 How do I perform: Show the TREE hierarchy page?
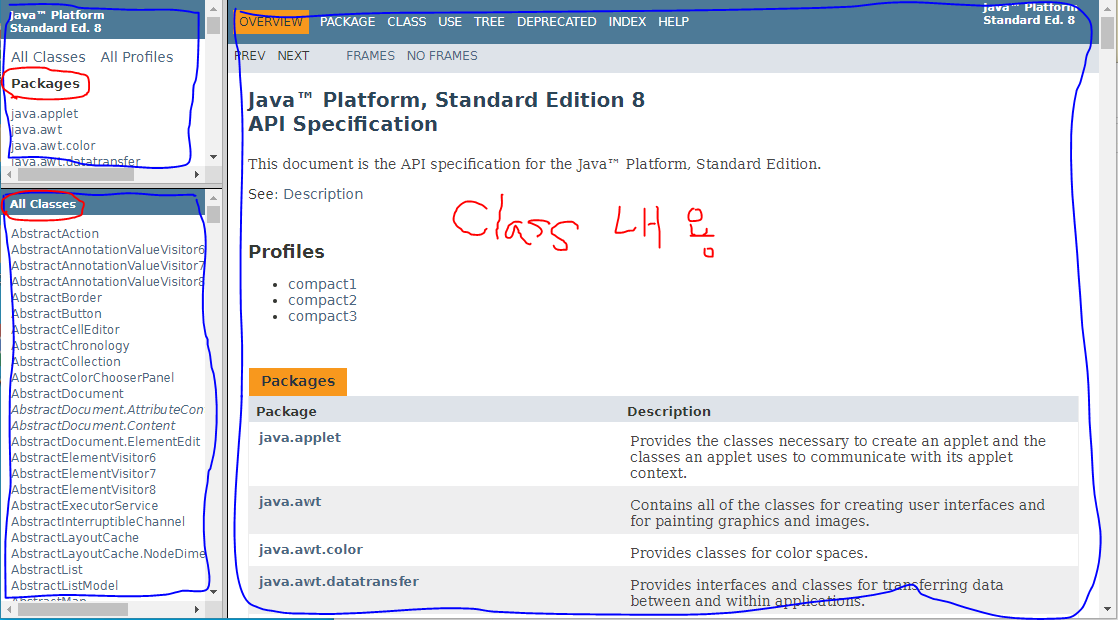[489, 21]
